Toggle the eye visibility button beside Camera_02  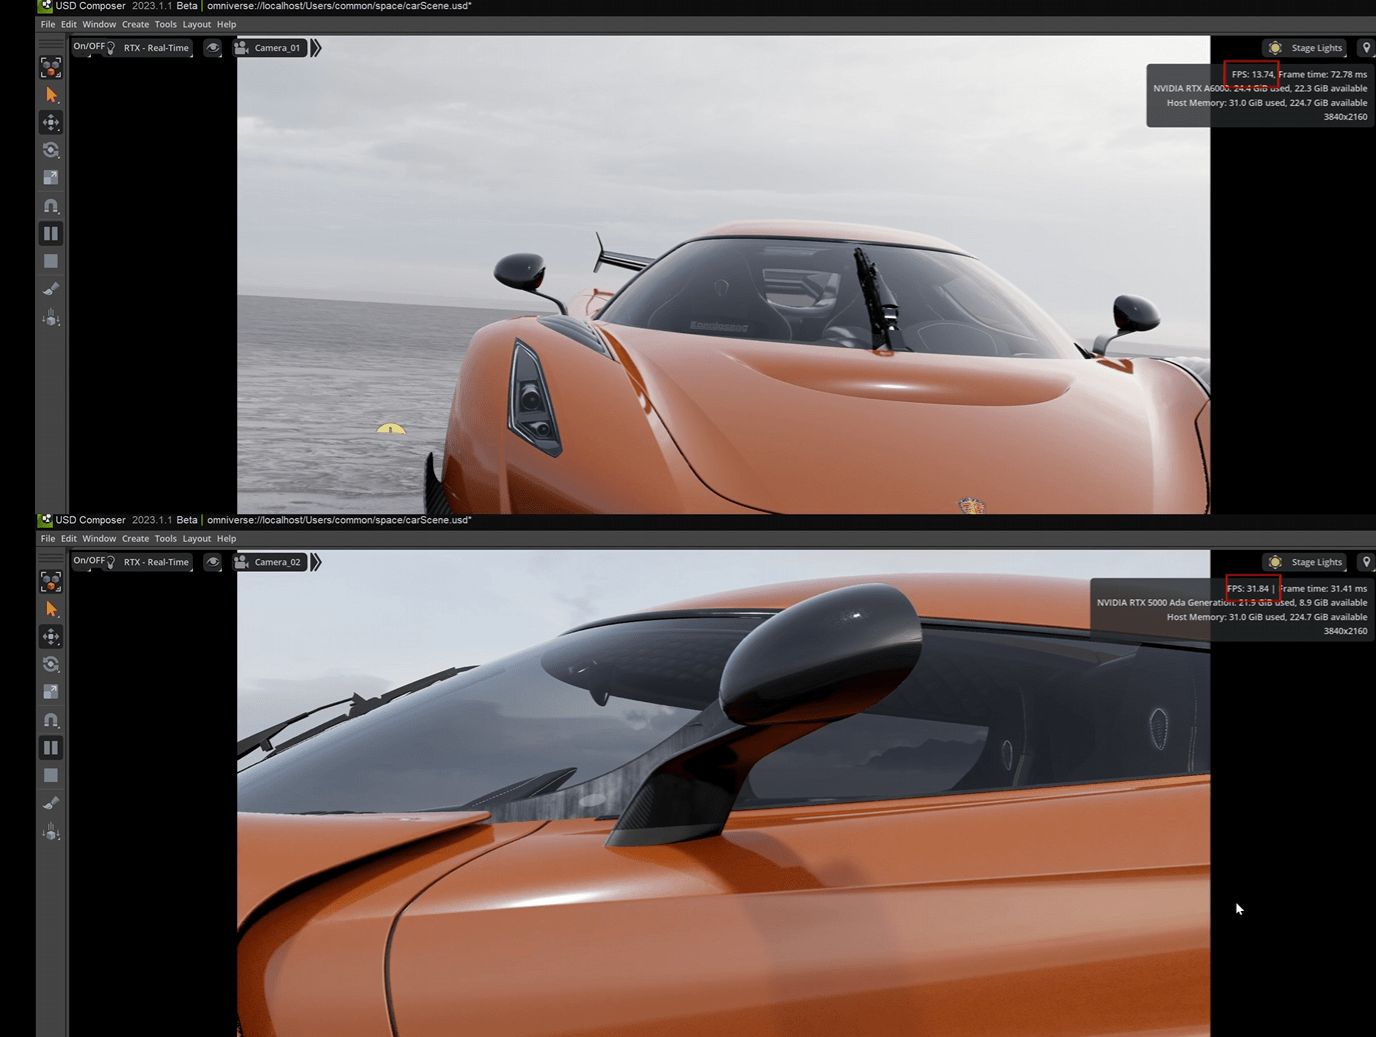point(213,562)
